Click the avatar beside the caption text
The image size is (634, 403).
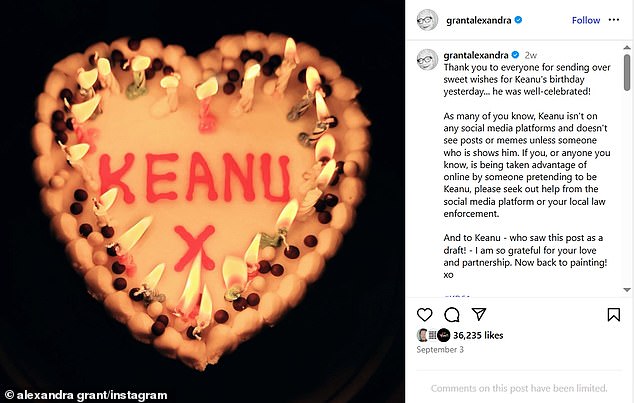tap(427, 56)
